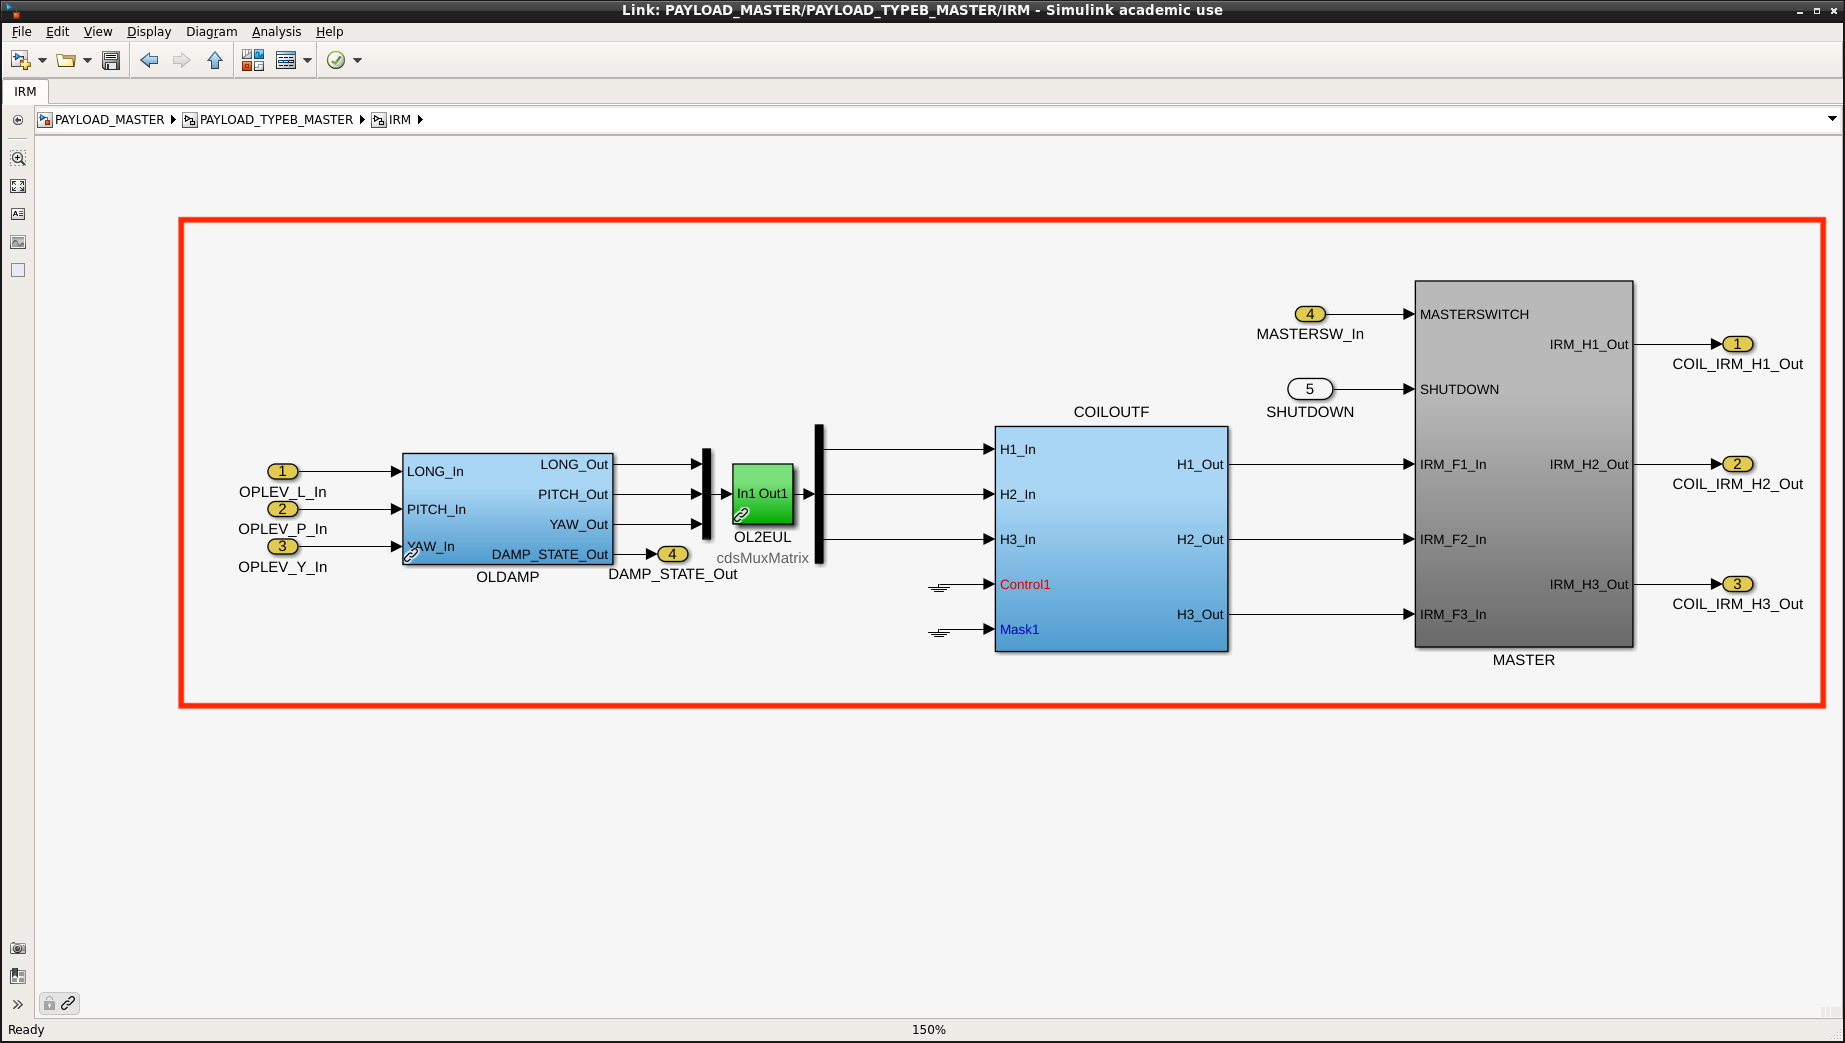Expand the Update Diagram checkmark dropdown arrow

(357, 61)
